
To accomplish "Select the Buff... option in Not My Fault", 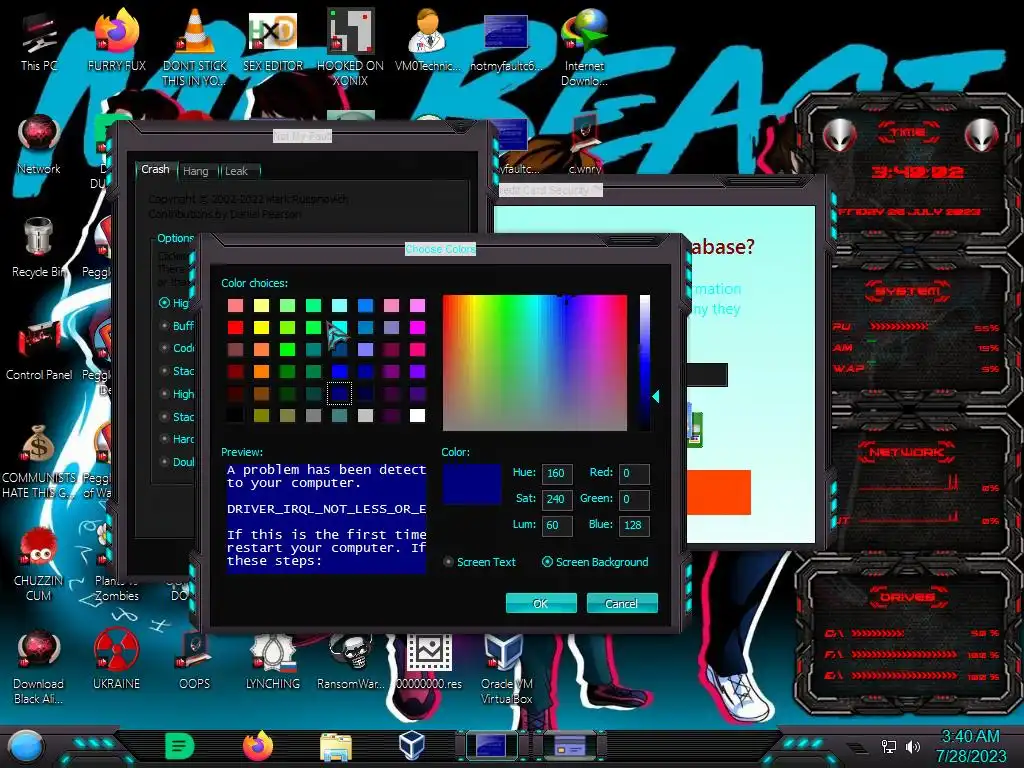I will (177, 326).
